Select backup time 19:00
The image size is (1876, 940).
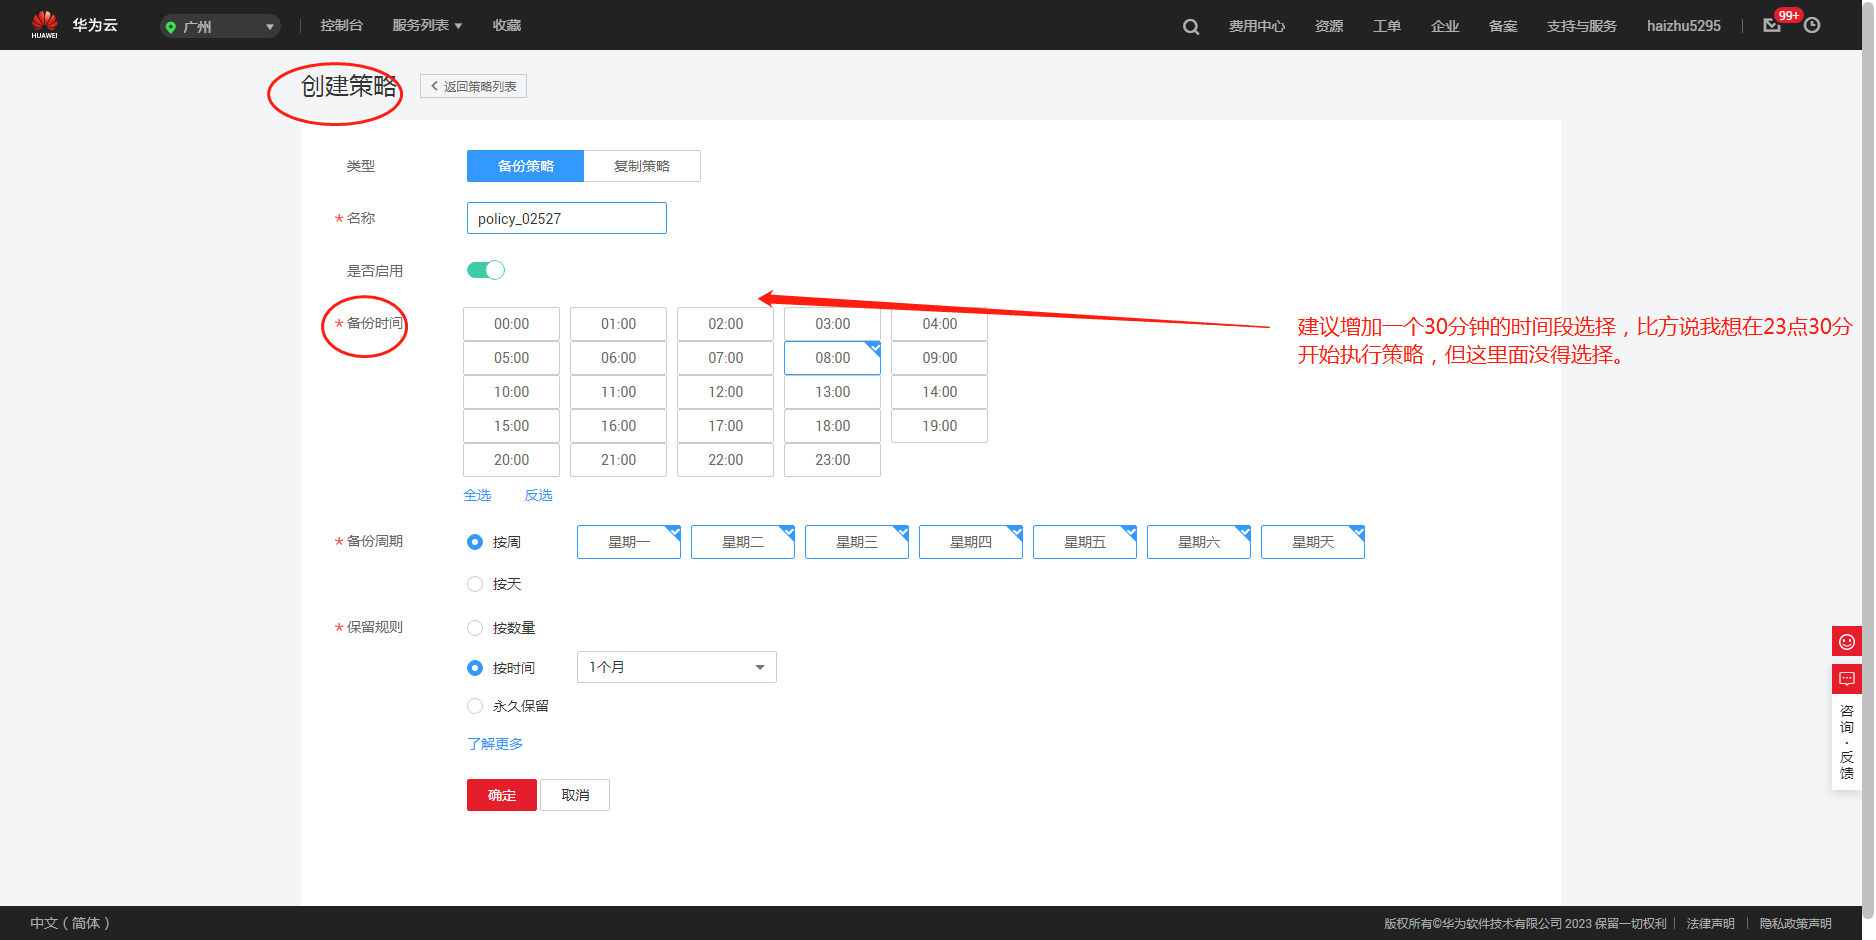pyautogui.click(x=939, y=426)
